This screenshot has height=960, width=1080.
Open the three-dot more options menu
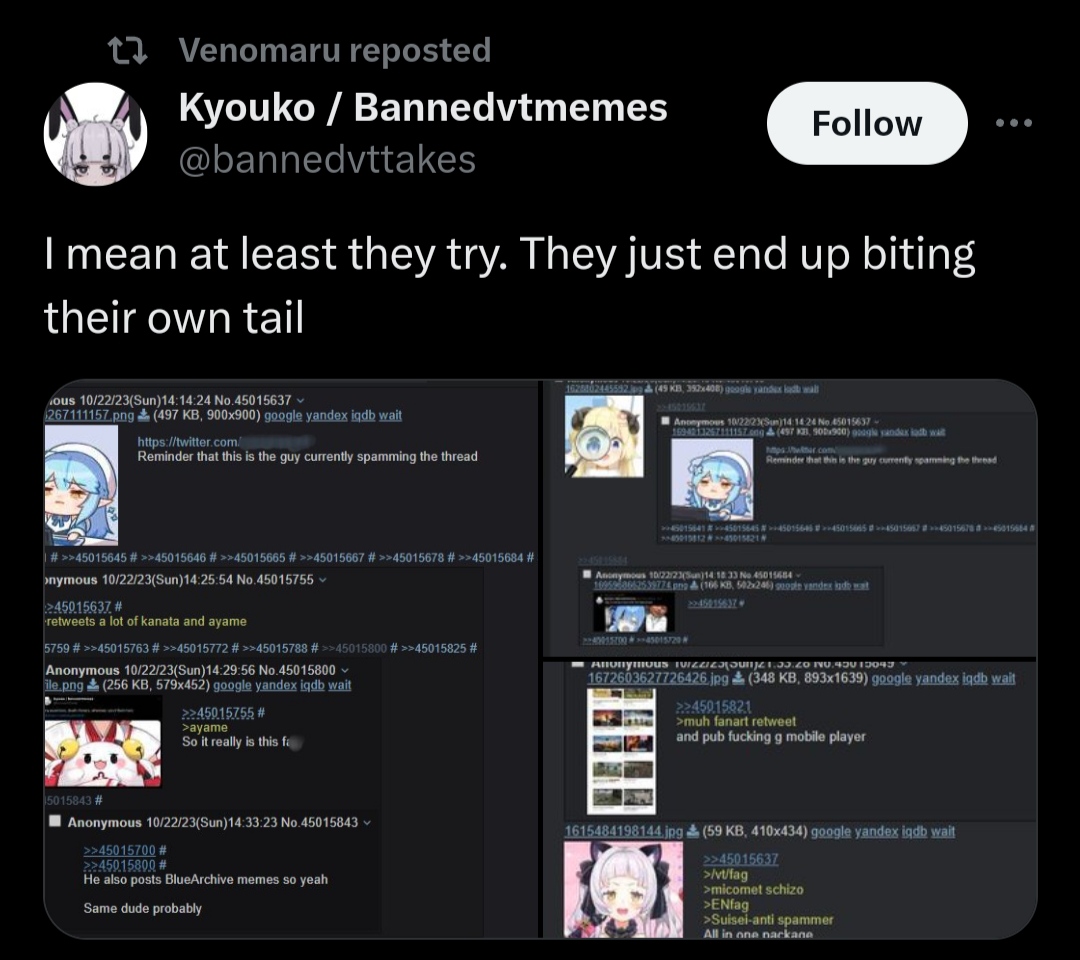click(x=1014, y=123)
